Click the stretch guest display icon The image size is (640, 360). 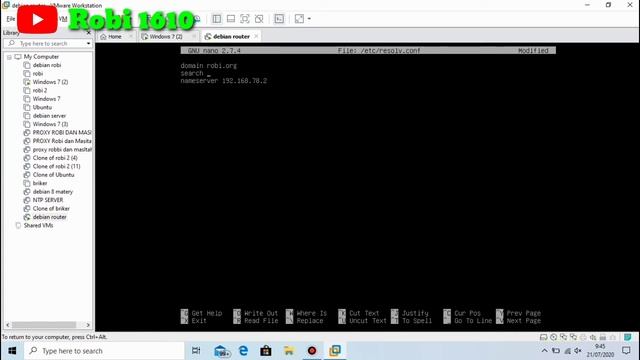click(x=299, y=19)
